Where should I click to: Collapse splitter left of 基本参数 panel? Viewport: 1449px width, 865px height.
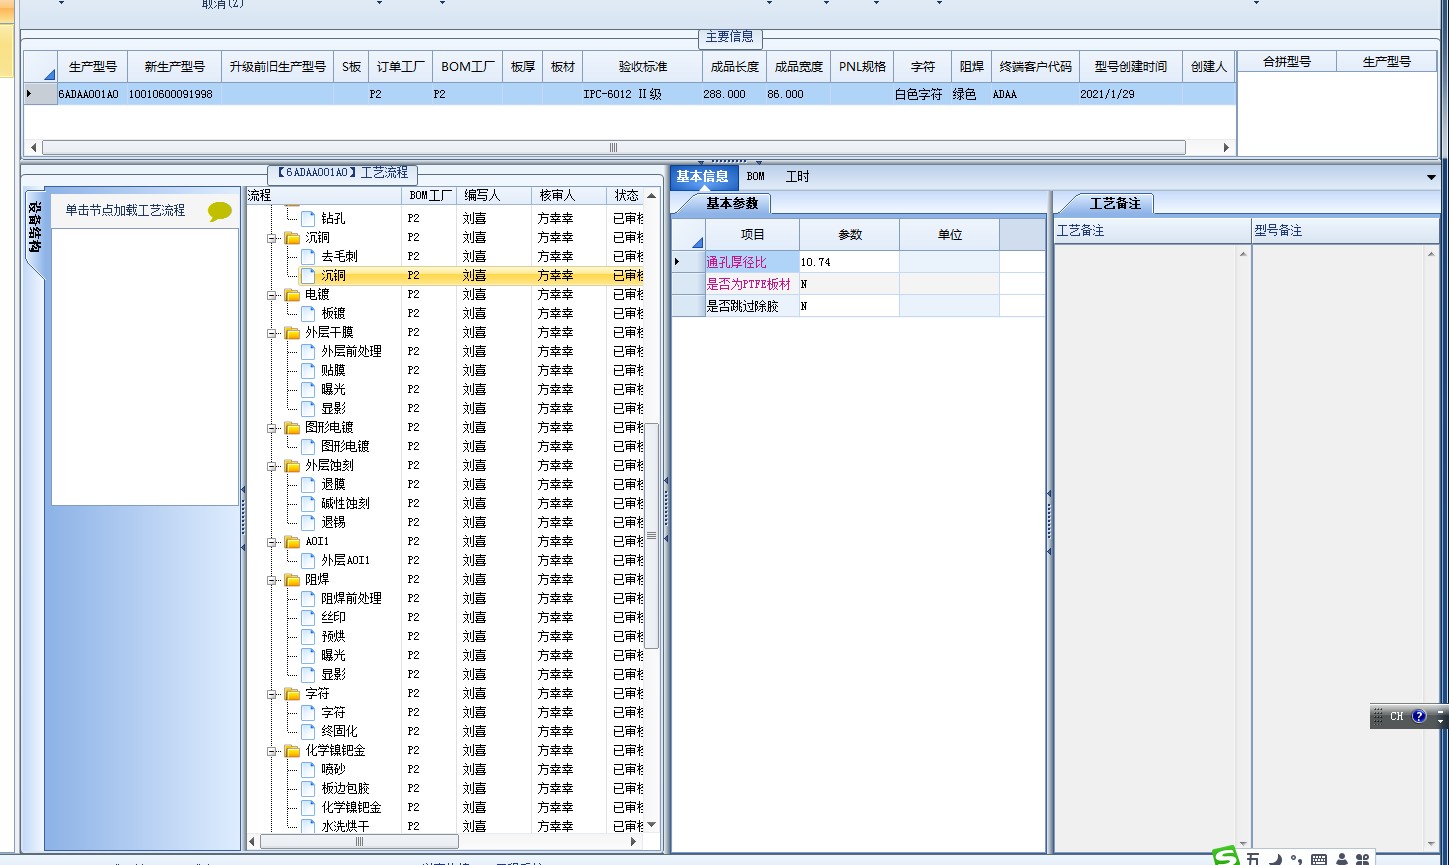click(x=666, y=510)
